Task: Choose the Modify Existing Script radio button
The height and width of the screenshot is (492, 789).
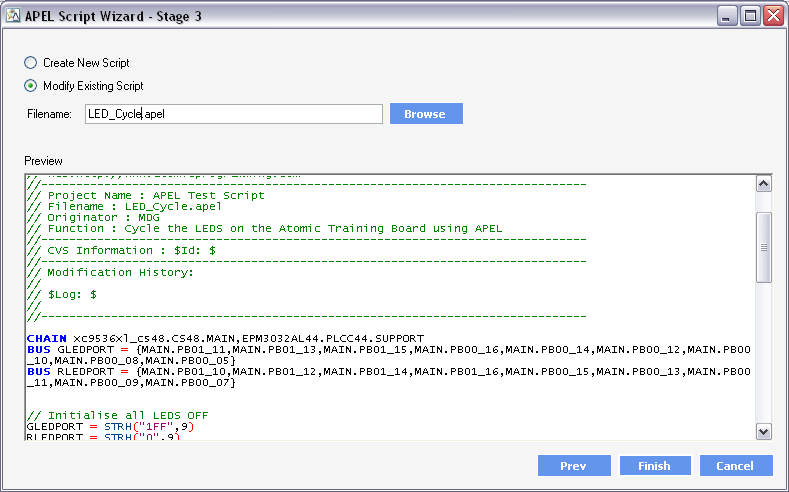Action: (31, 86)
